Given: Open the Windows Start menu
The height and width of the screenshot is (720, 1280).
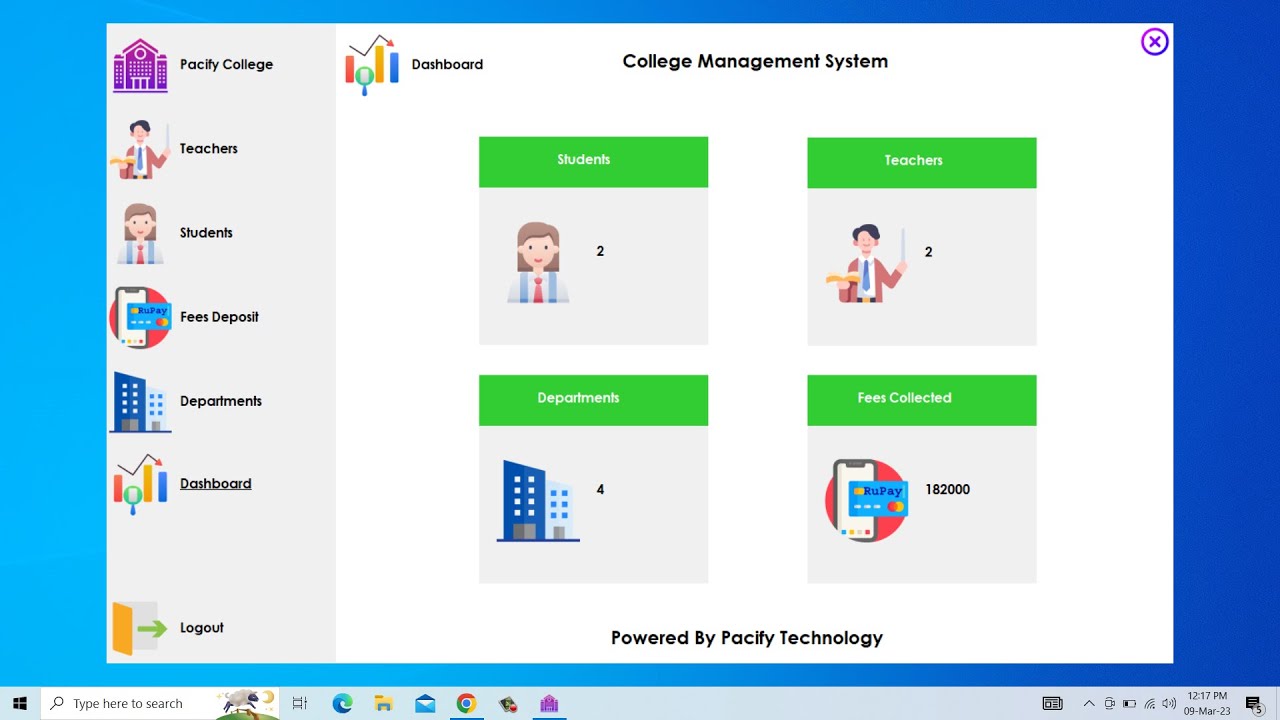Looking at the screenshot, I should 20,703.
